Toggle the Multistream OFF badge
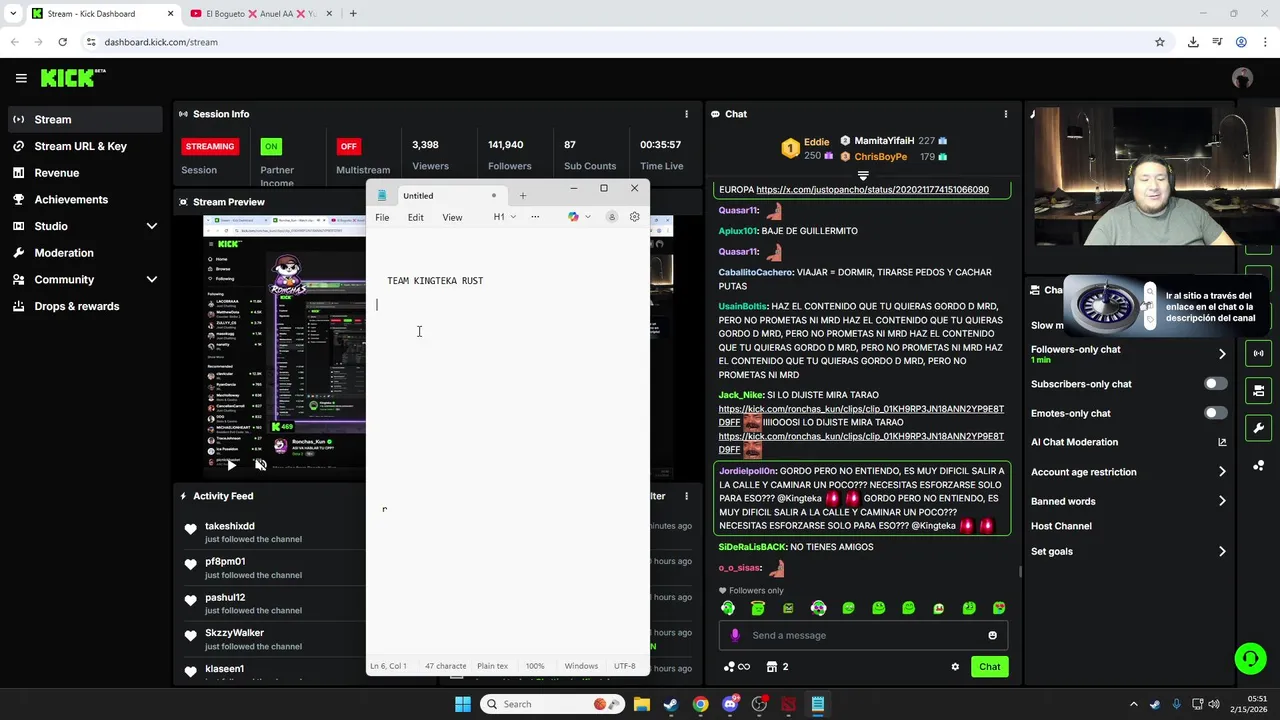Image resolution: width=1280 pixels, height=720 pixels. [x=348, y=146]
